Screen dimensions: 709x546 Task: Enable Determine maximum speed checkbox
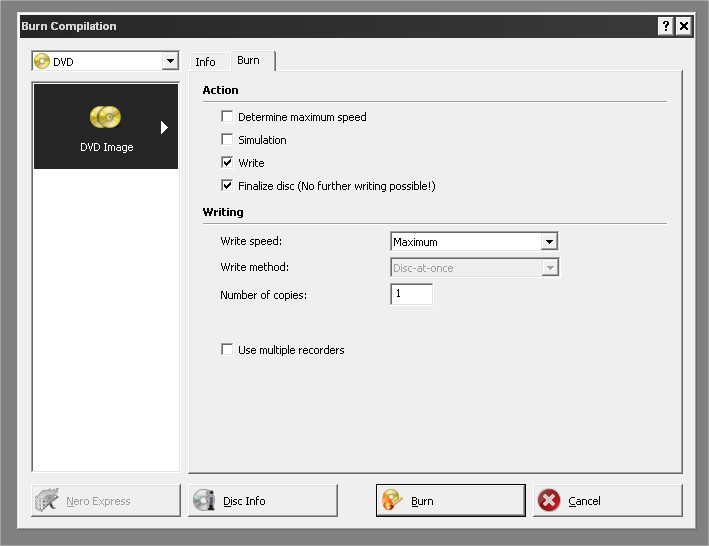pyautogui.click(x=227, y=117)
